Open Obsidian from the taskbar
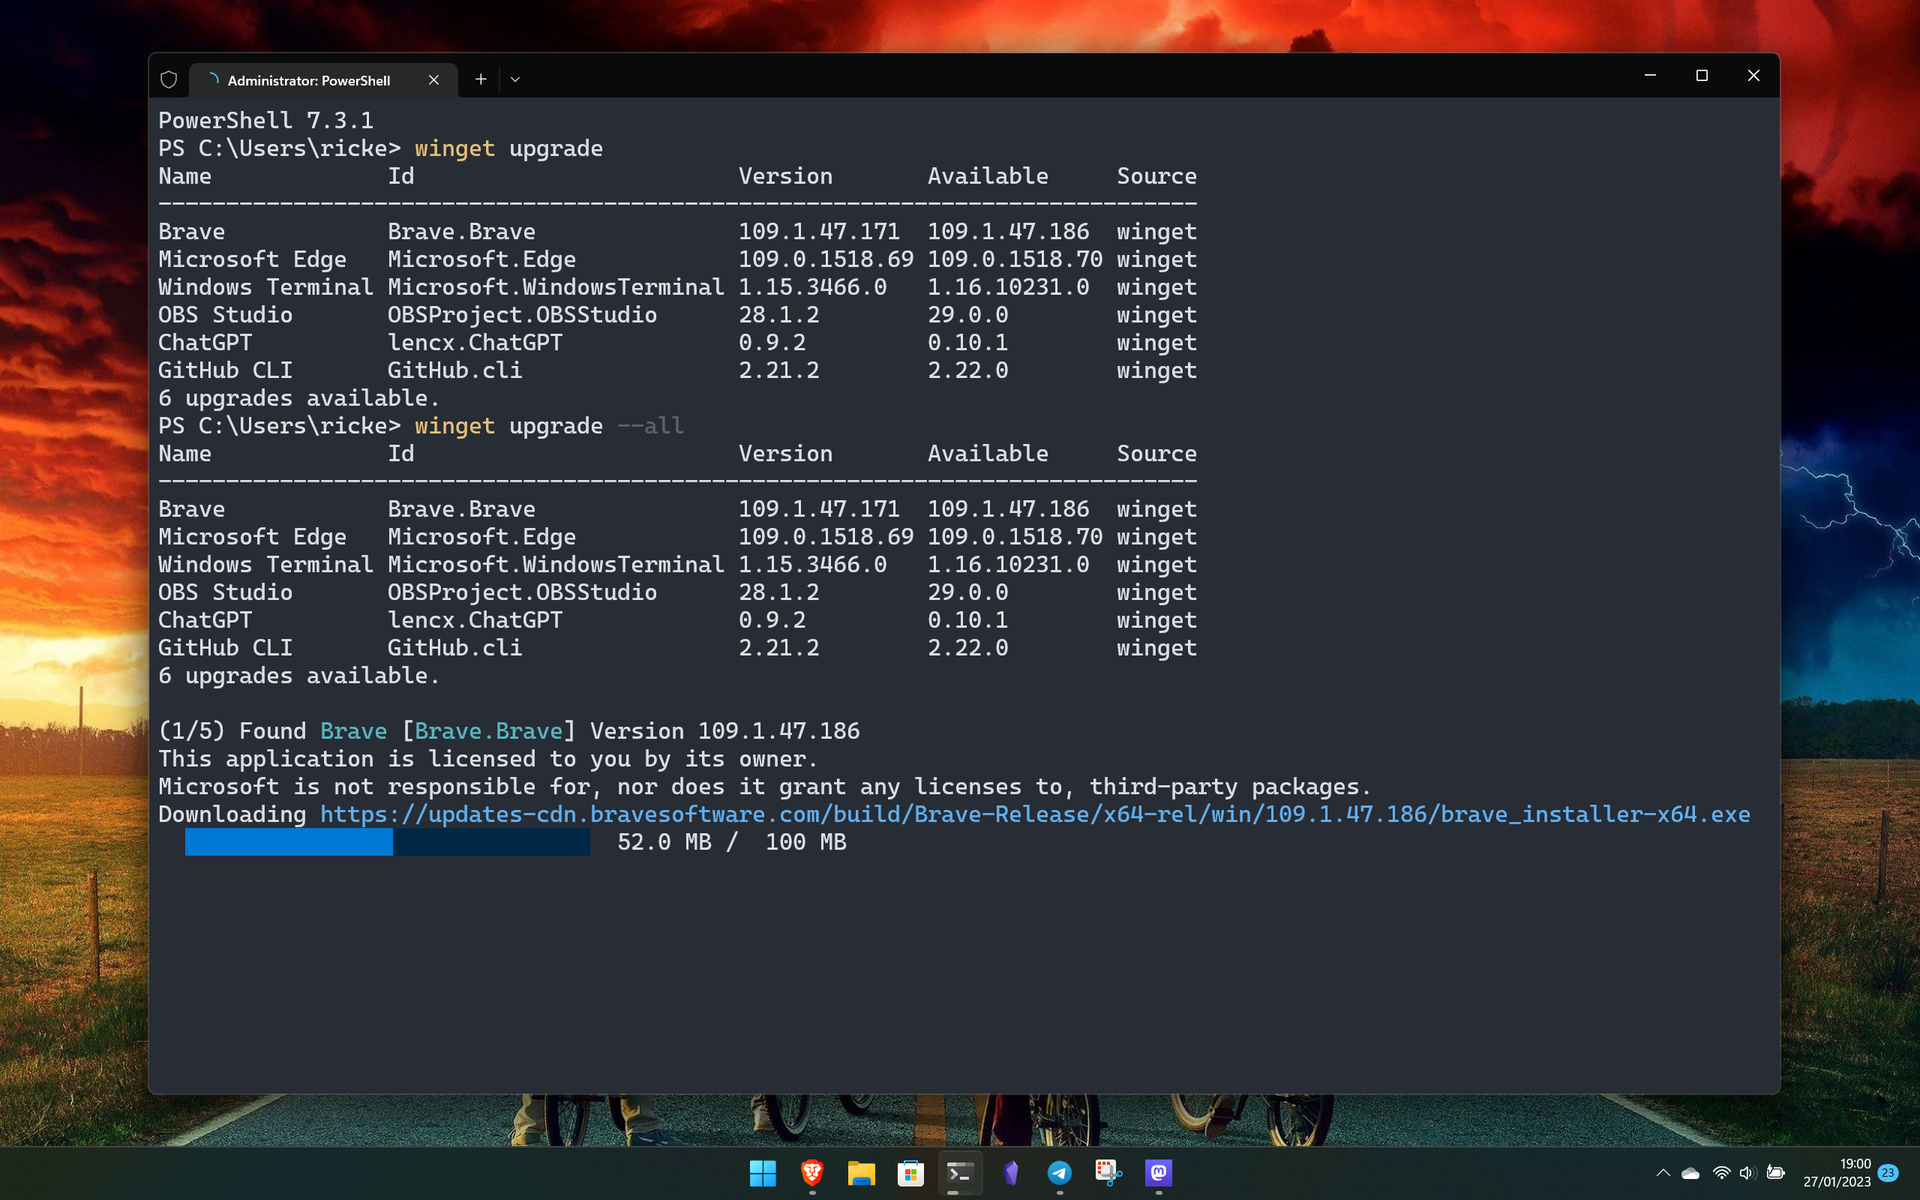 1010,1173
